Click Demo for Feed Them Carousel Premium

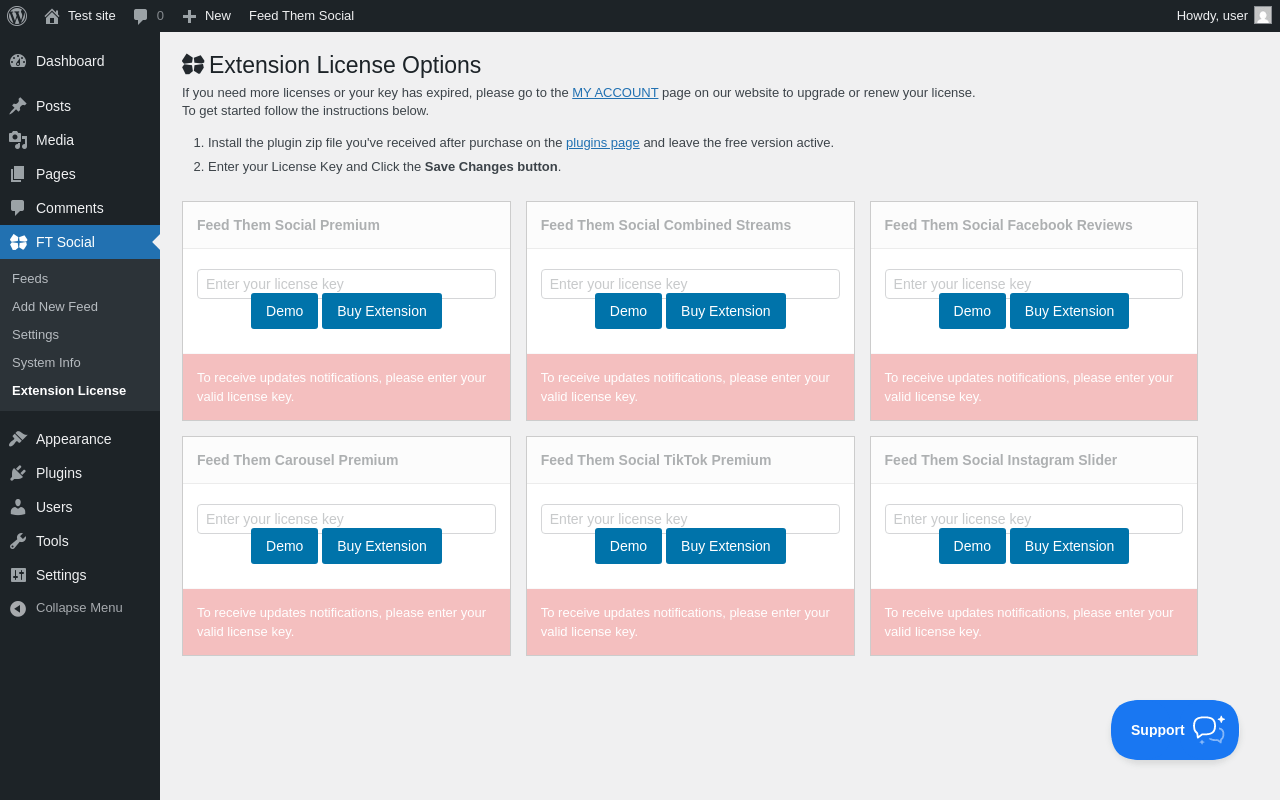[284, 546]
